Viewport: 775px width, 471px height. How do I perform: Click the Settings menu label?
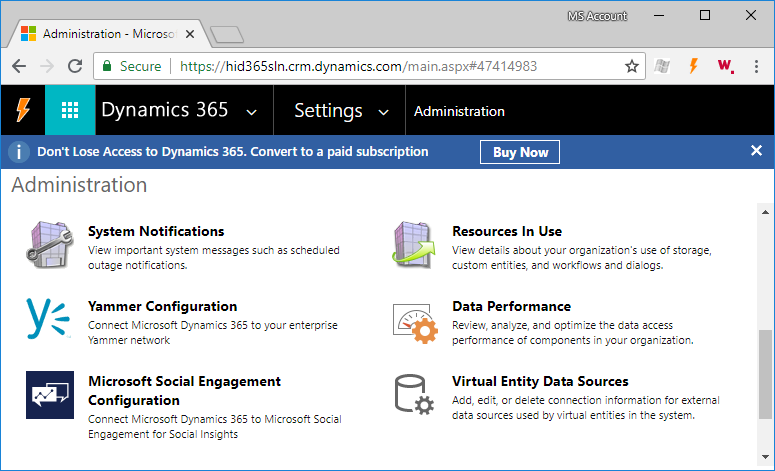(x=328, y=111)
